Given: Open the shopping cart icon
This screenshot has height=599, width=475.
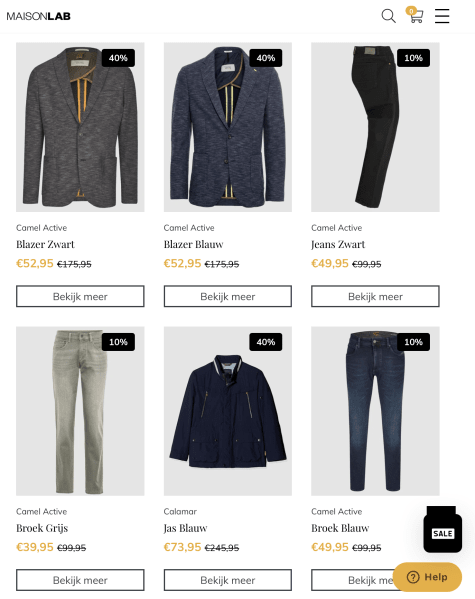Looking at the screenshot, I should (415, 15).
